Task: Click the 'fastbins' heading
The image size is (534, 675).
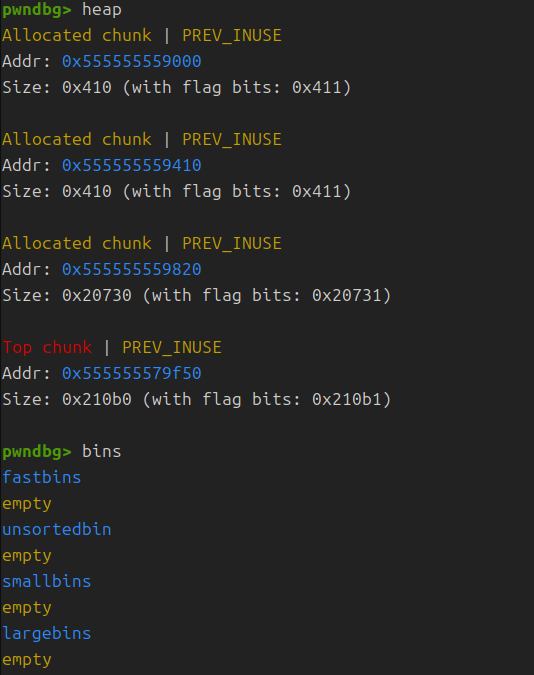Action: point(41,477)
